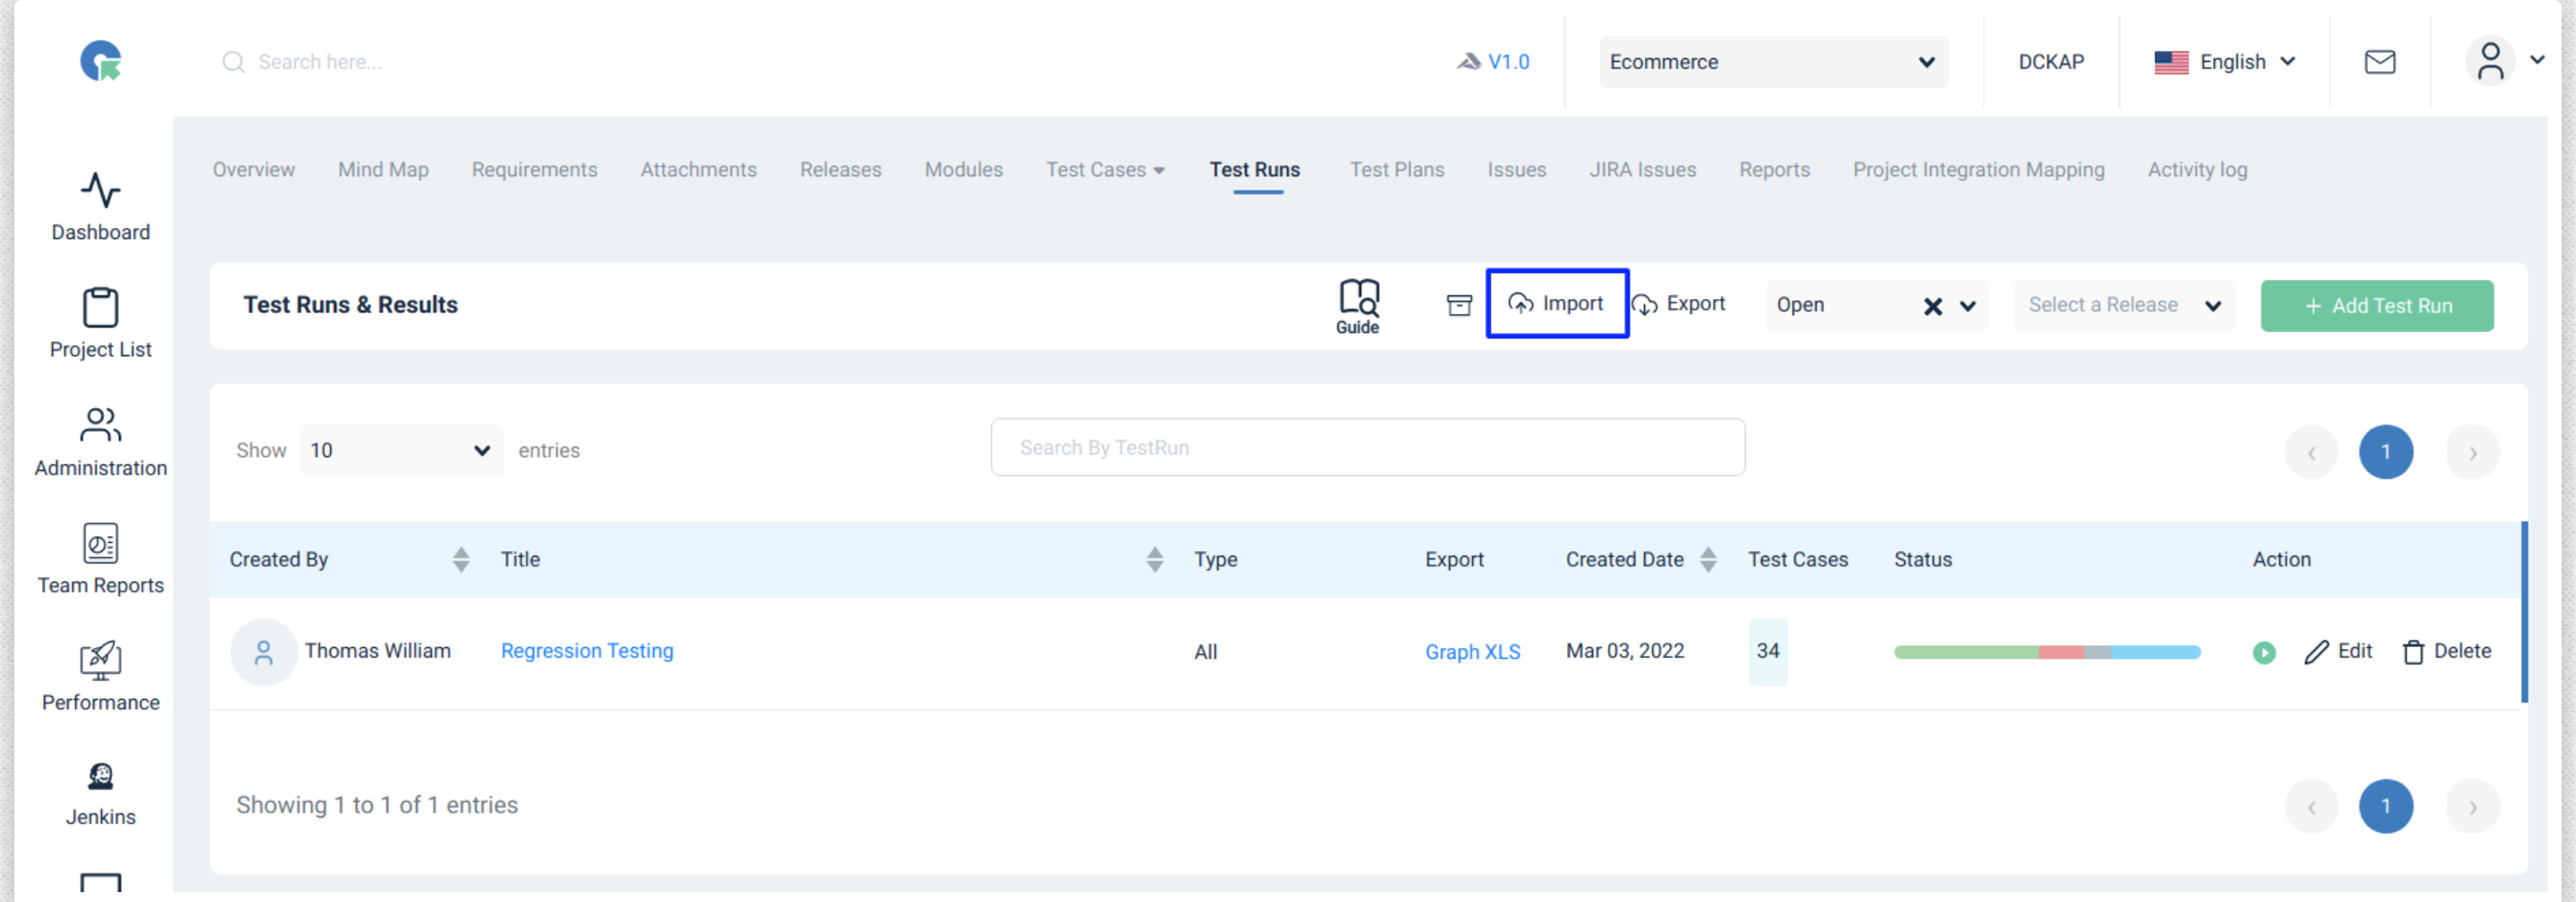Click the archive box icon
This screenshot has width=2576, height=902.
(x=1459, y=305)
